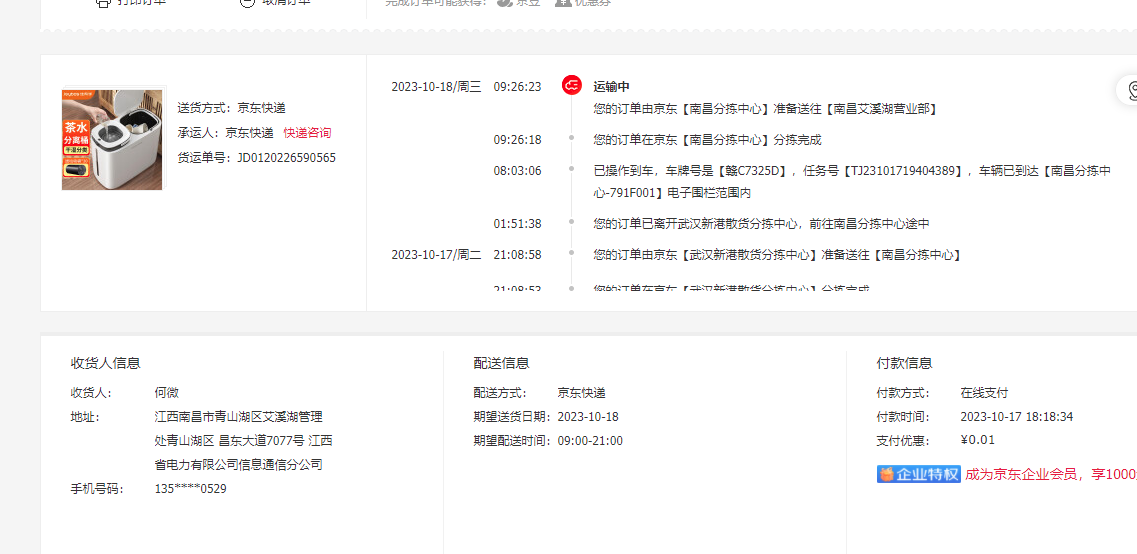
Task: Click the 企业特权 badge
Action: click(919, 474)
